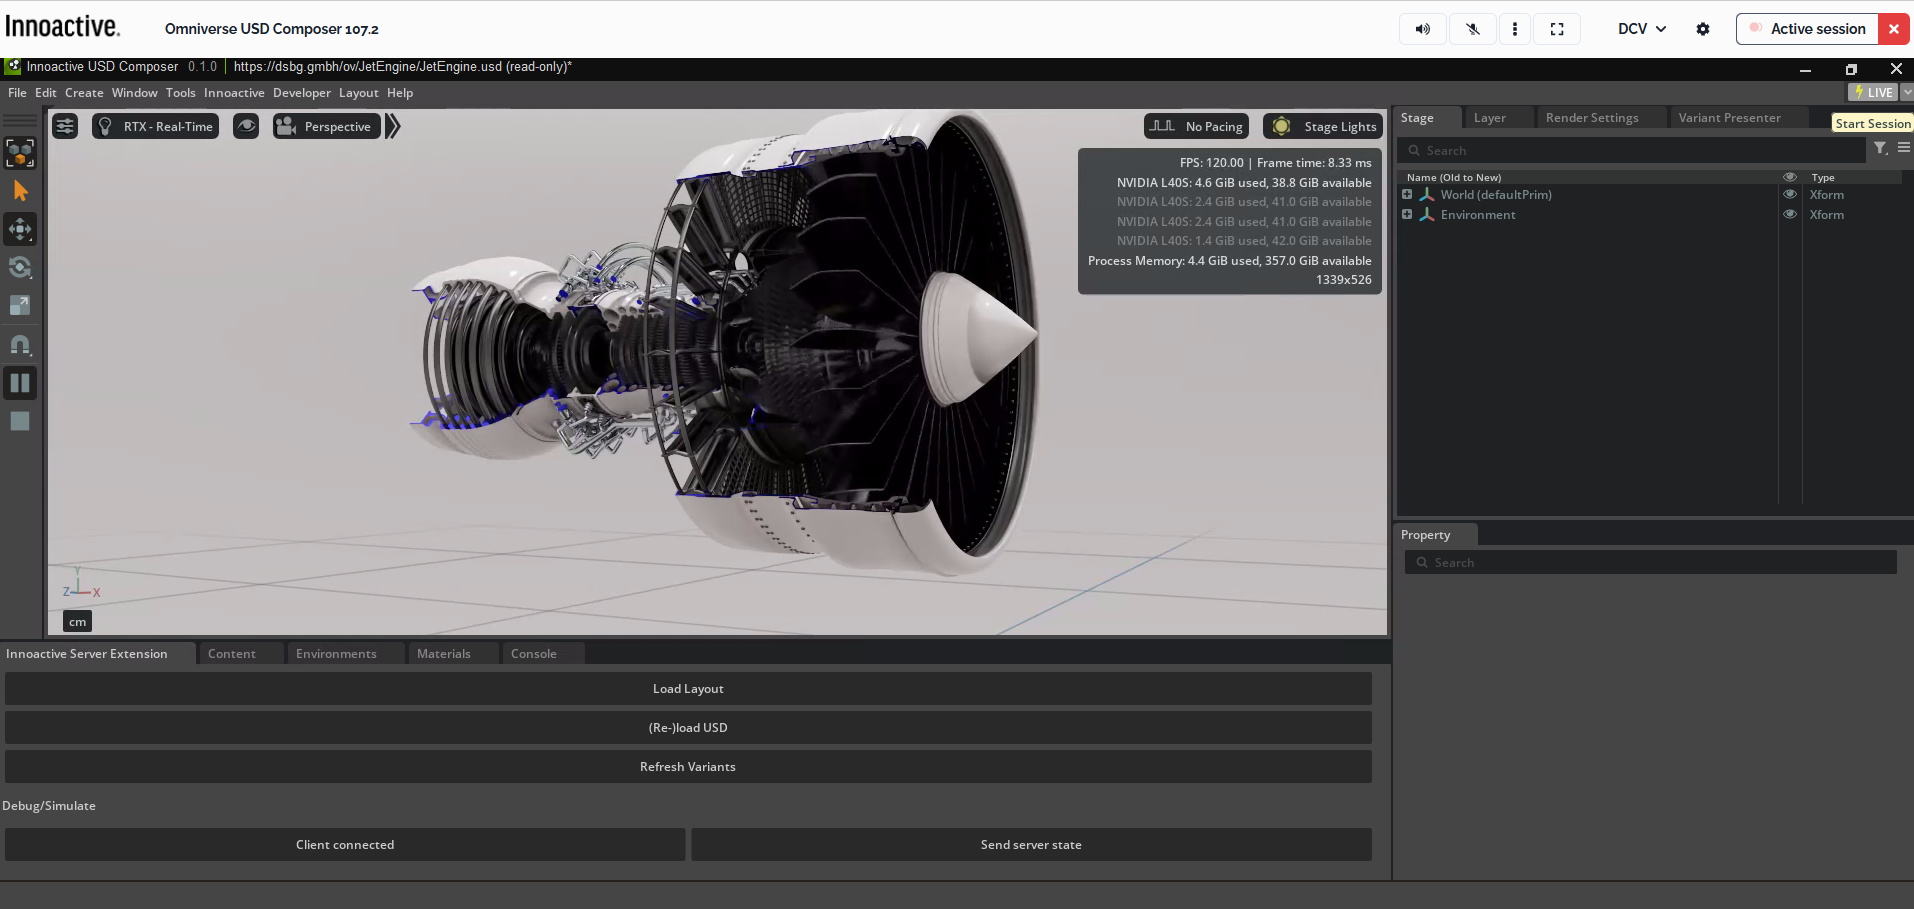Click the Pause viewport icon
The image size is (1914, 909).
20,382
